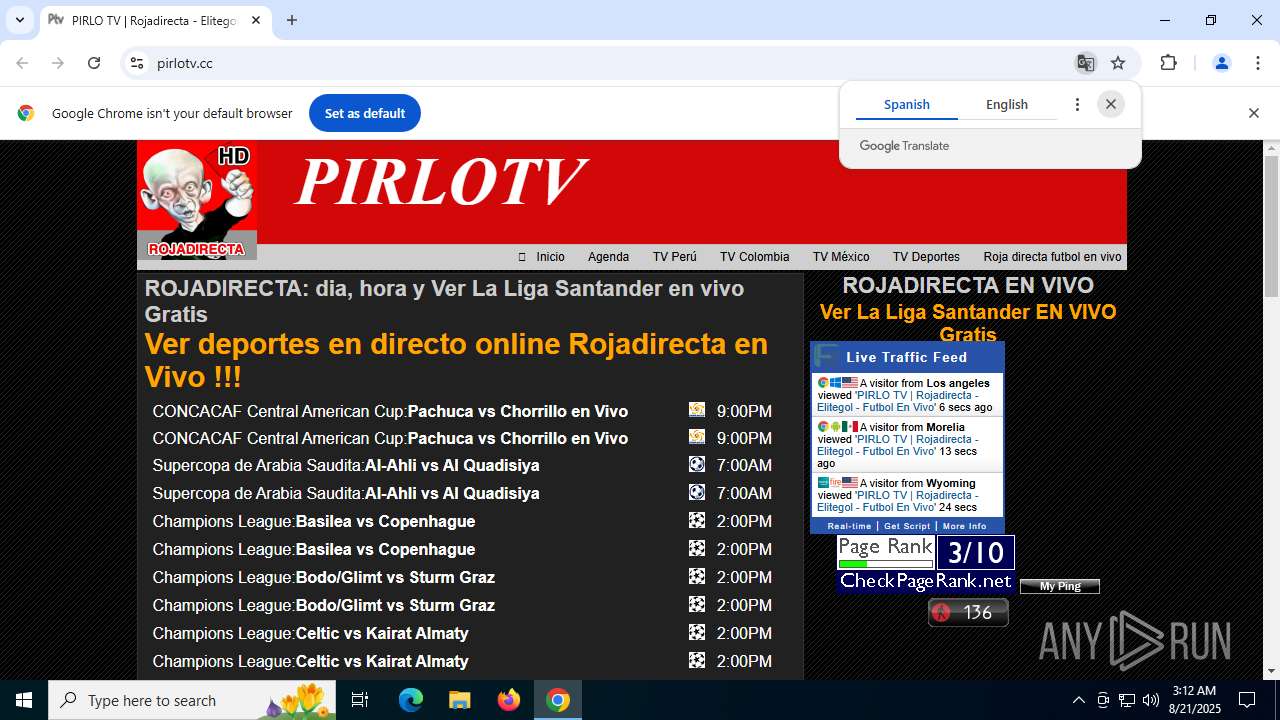Go forward in browser history
Screen dimensions: 1280x720
(58, 63)
